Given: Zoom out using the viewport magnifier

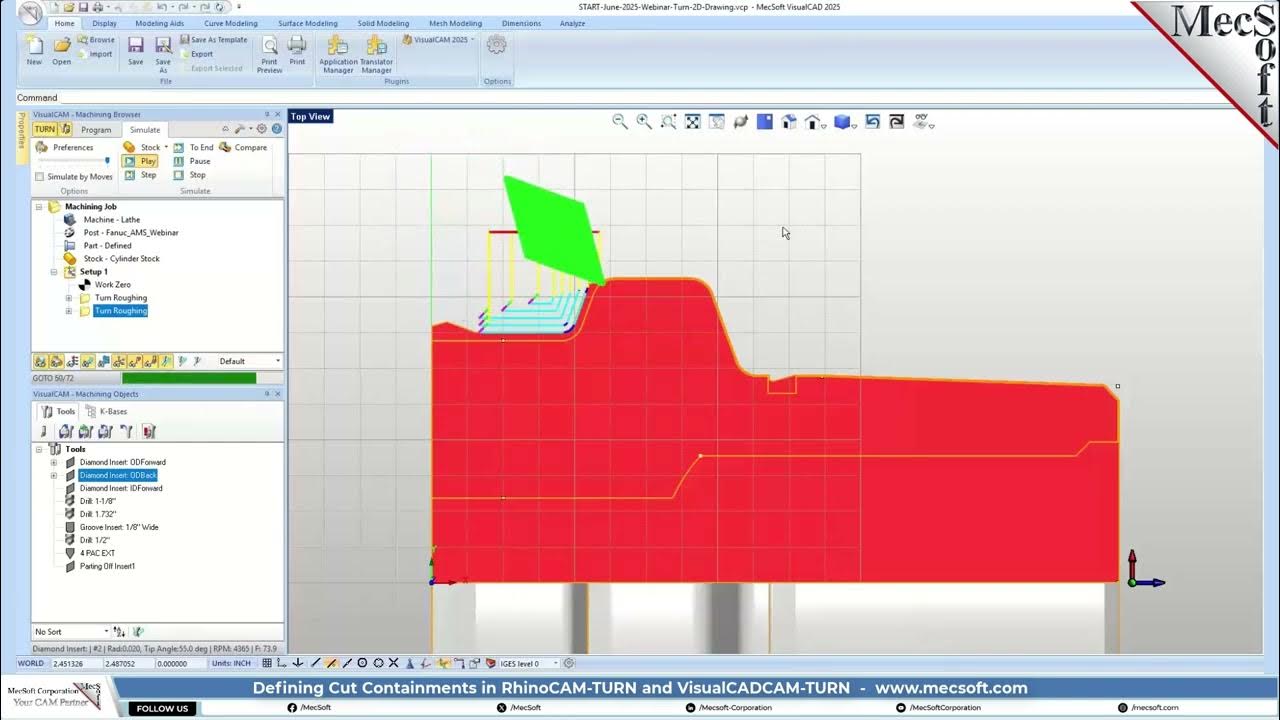Looking at the screenshot, I should 620,121.
